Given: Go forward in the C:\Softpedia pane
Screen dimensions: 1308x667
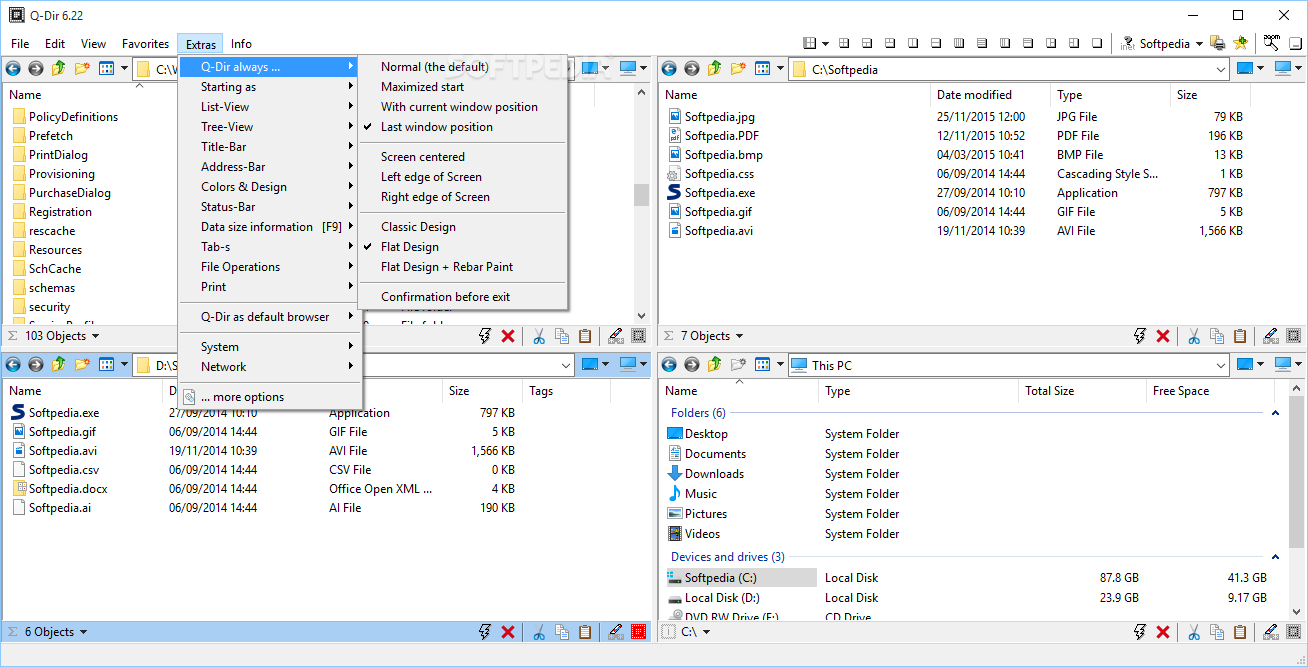Looking at the screenshot, I should coord(691,69).
